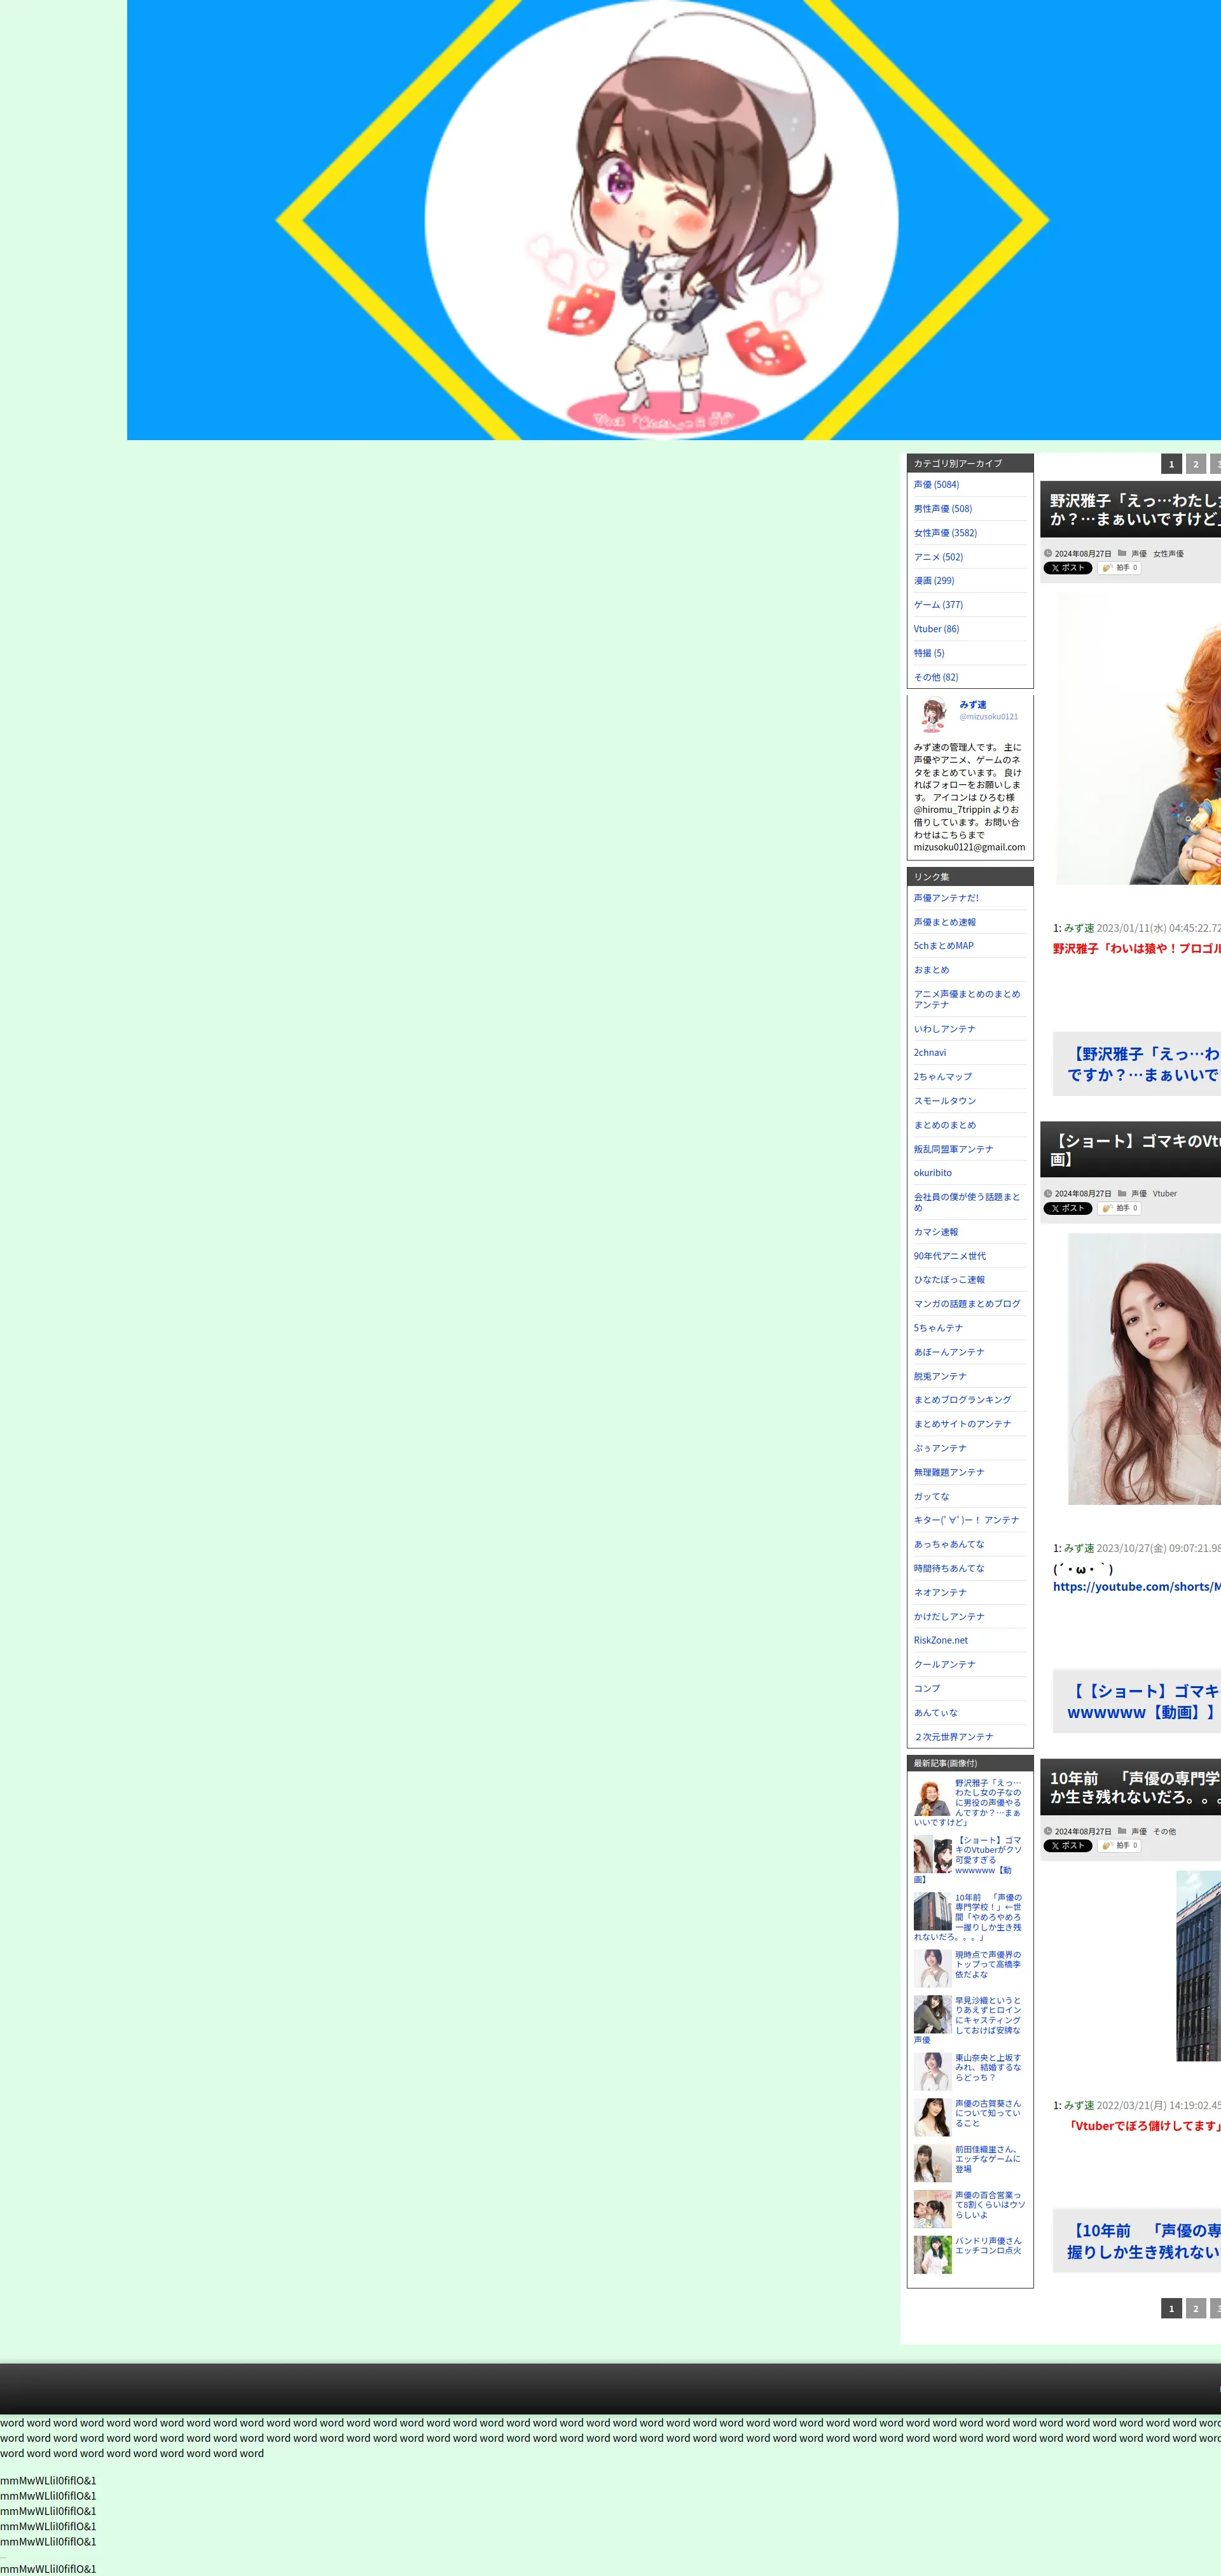
Task: Click X post button on the 10年前 article
Action: pyautogui.click(x=1067, y=1846)
